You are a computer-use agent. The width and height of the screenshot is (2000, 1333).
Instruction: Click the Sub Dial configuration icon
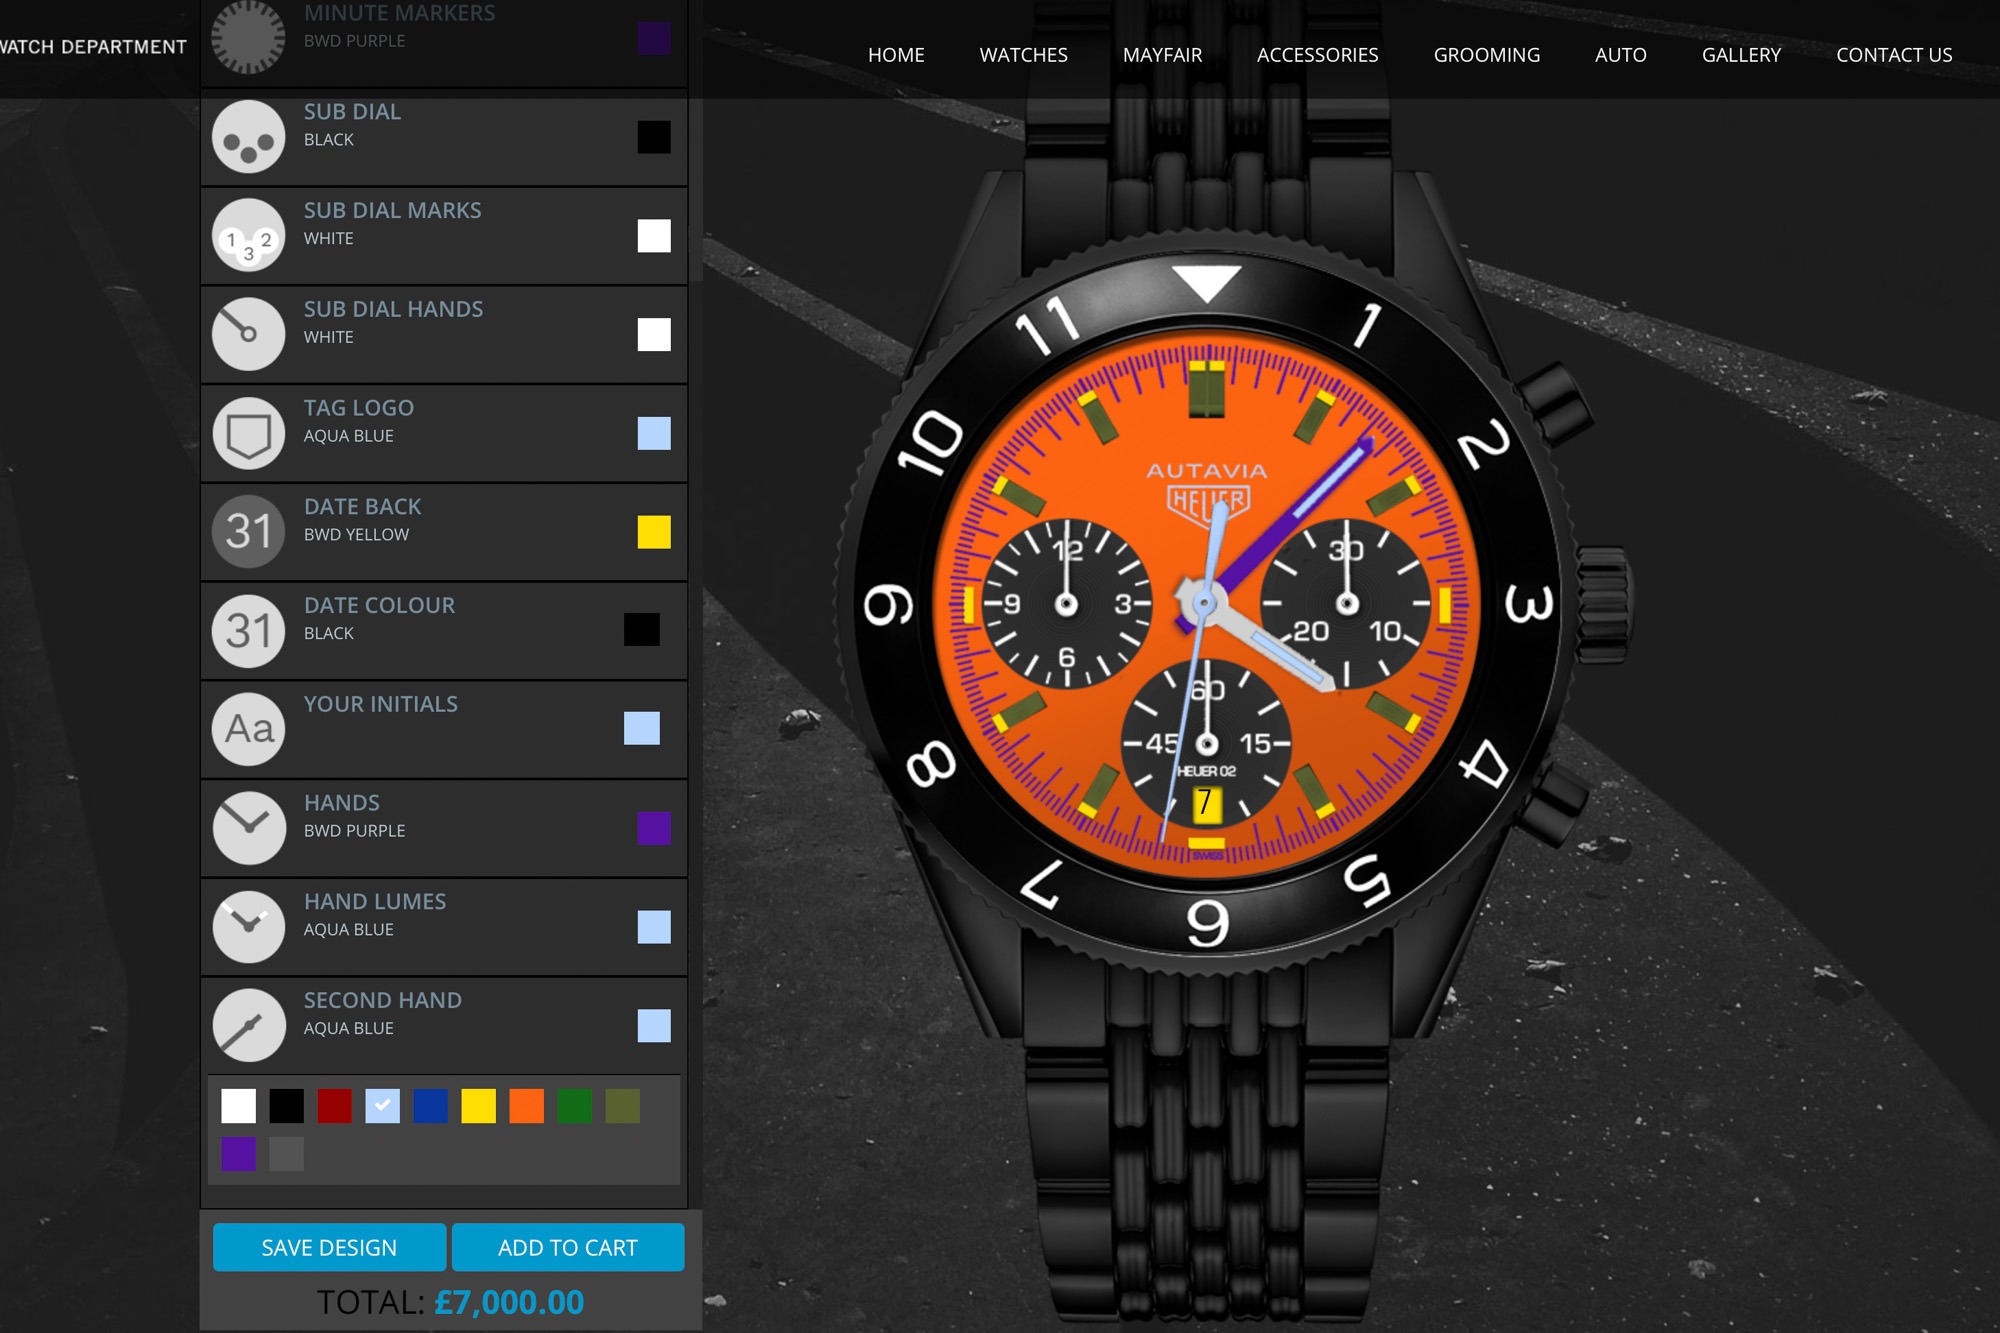247,137
